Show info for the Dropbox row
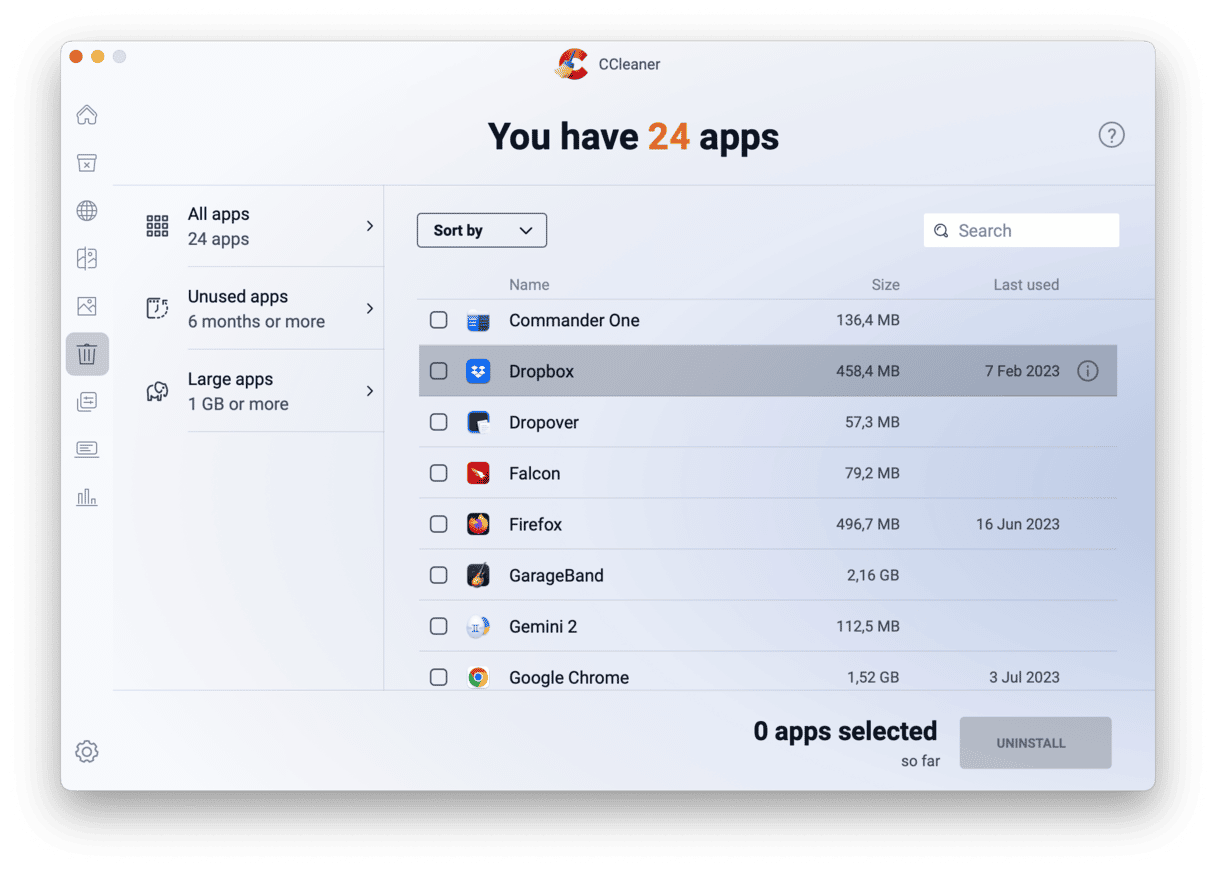The height and width of the screenshot is (871, 1216). 1088,371
